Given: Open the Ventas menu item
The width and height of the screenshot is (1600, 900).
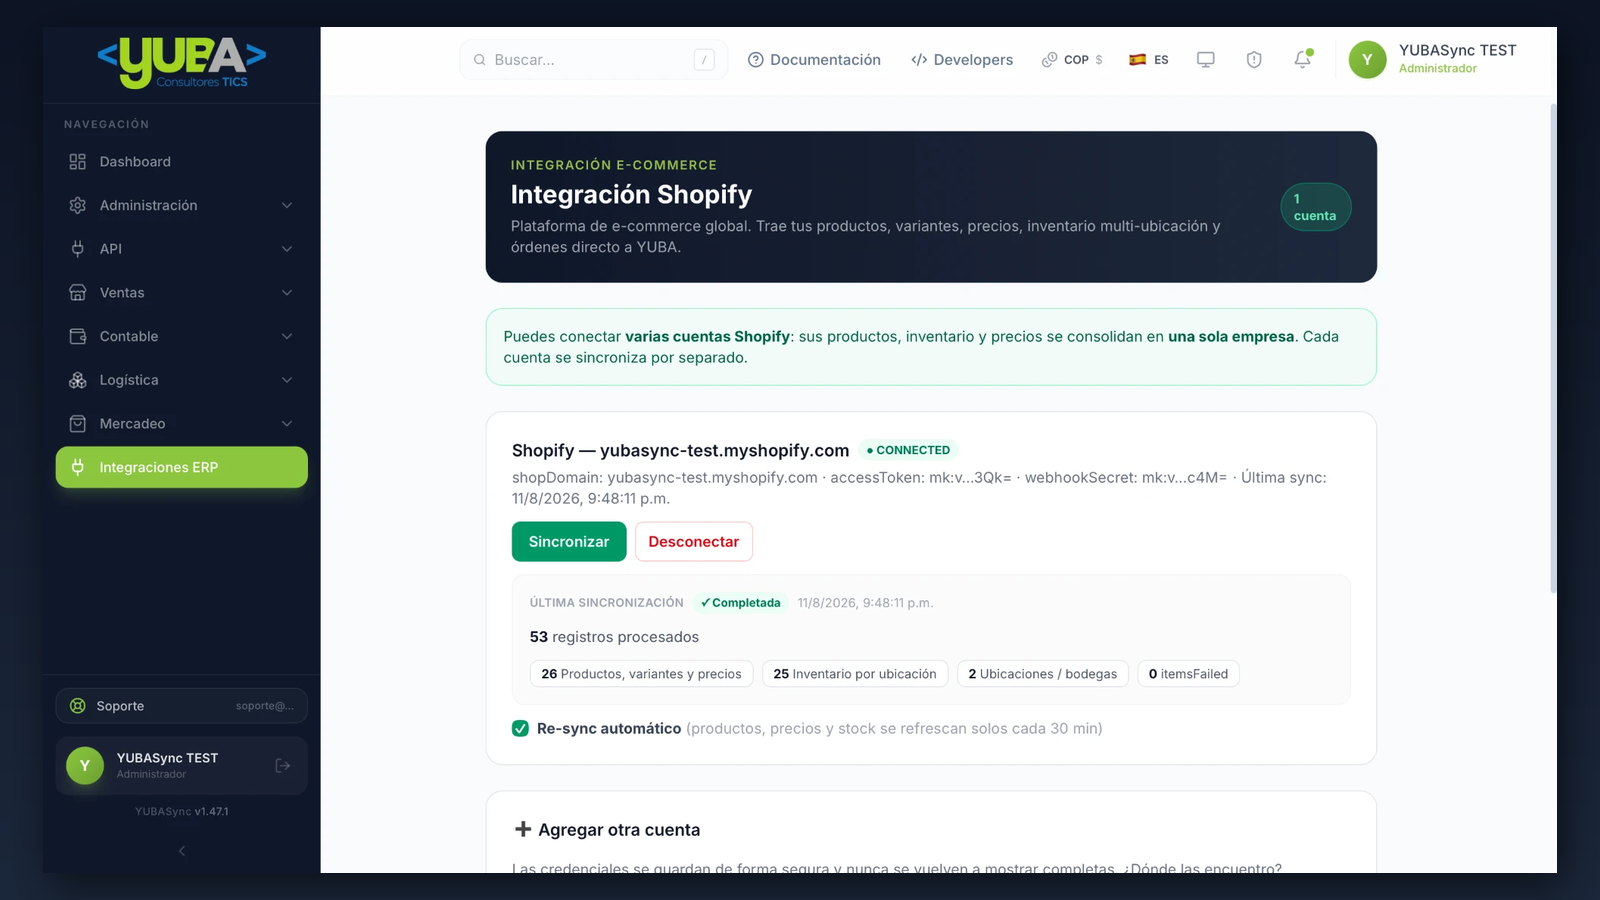Looking at the screenshot, I should tap(182, 293).
